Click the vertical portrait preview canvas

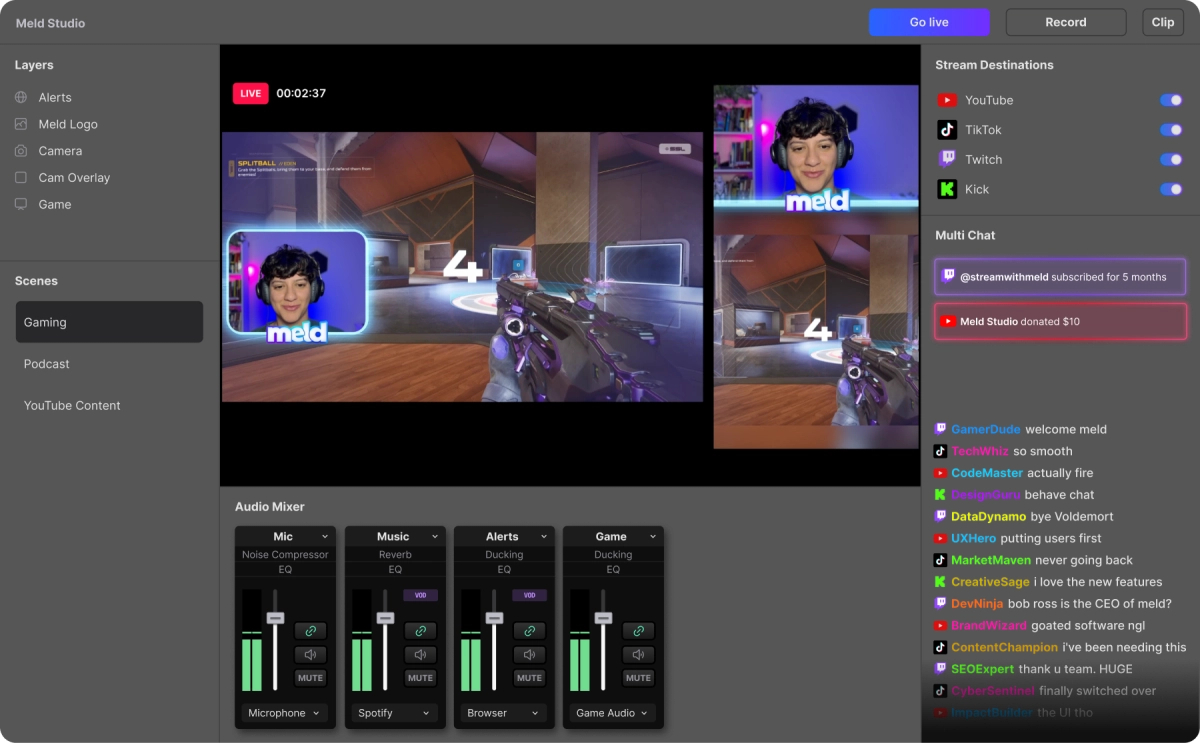coord(816,267)
